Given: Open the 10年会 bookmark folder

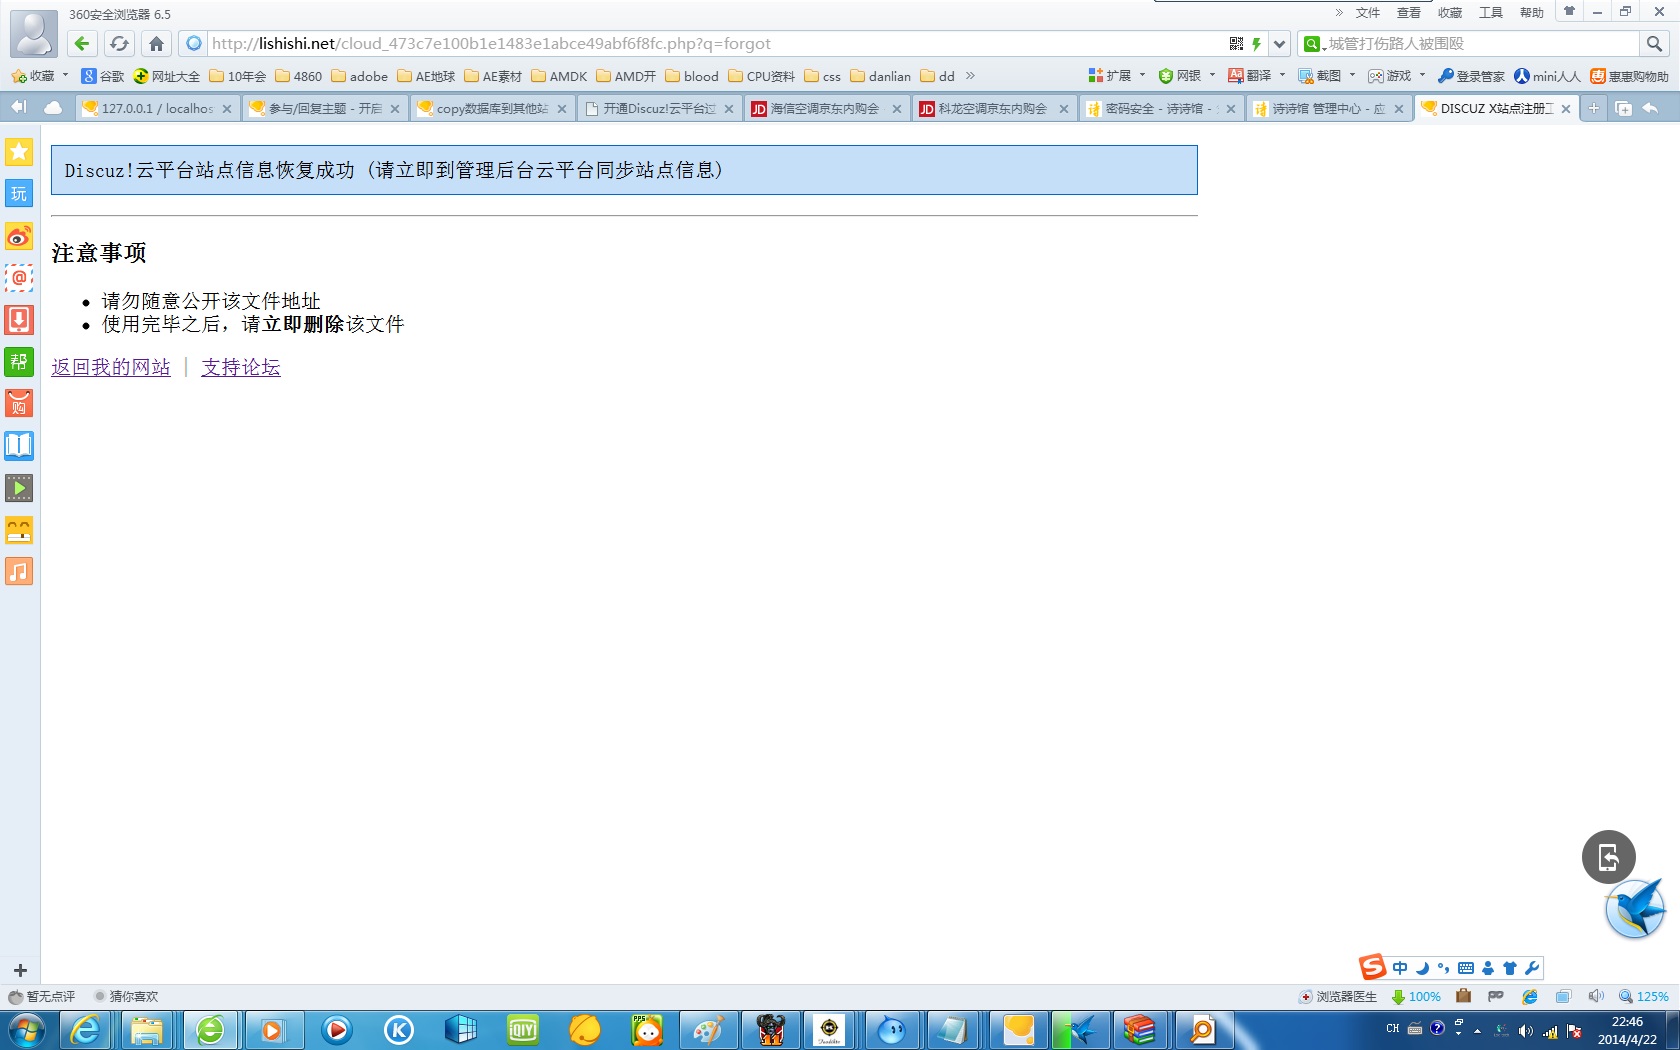Looking at the screenshot, I should tap(237, 76).
